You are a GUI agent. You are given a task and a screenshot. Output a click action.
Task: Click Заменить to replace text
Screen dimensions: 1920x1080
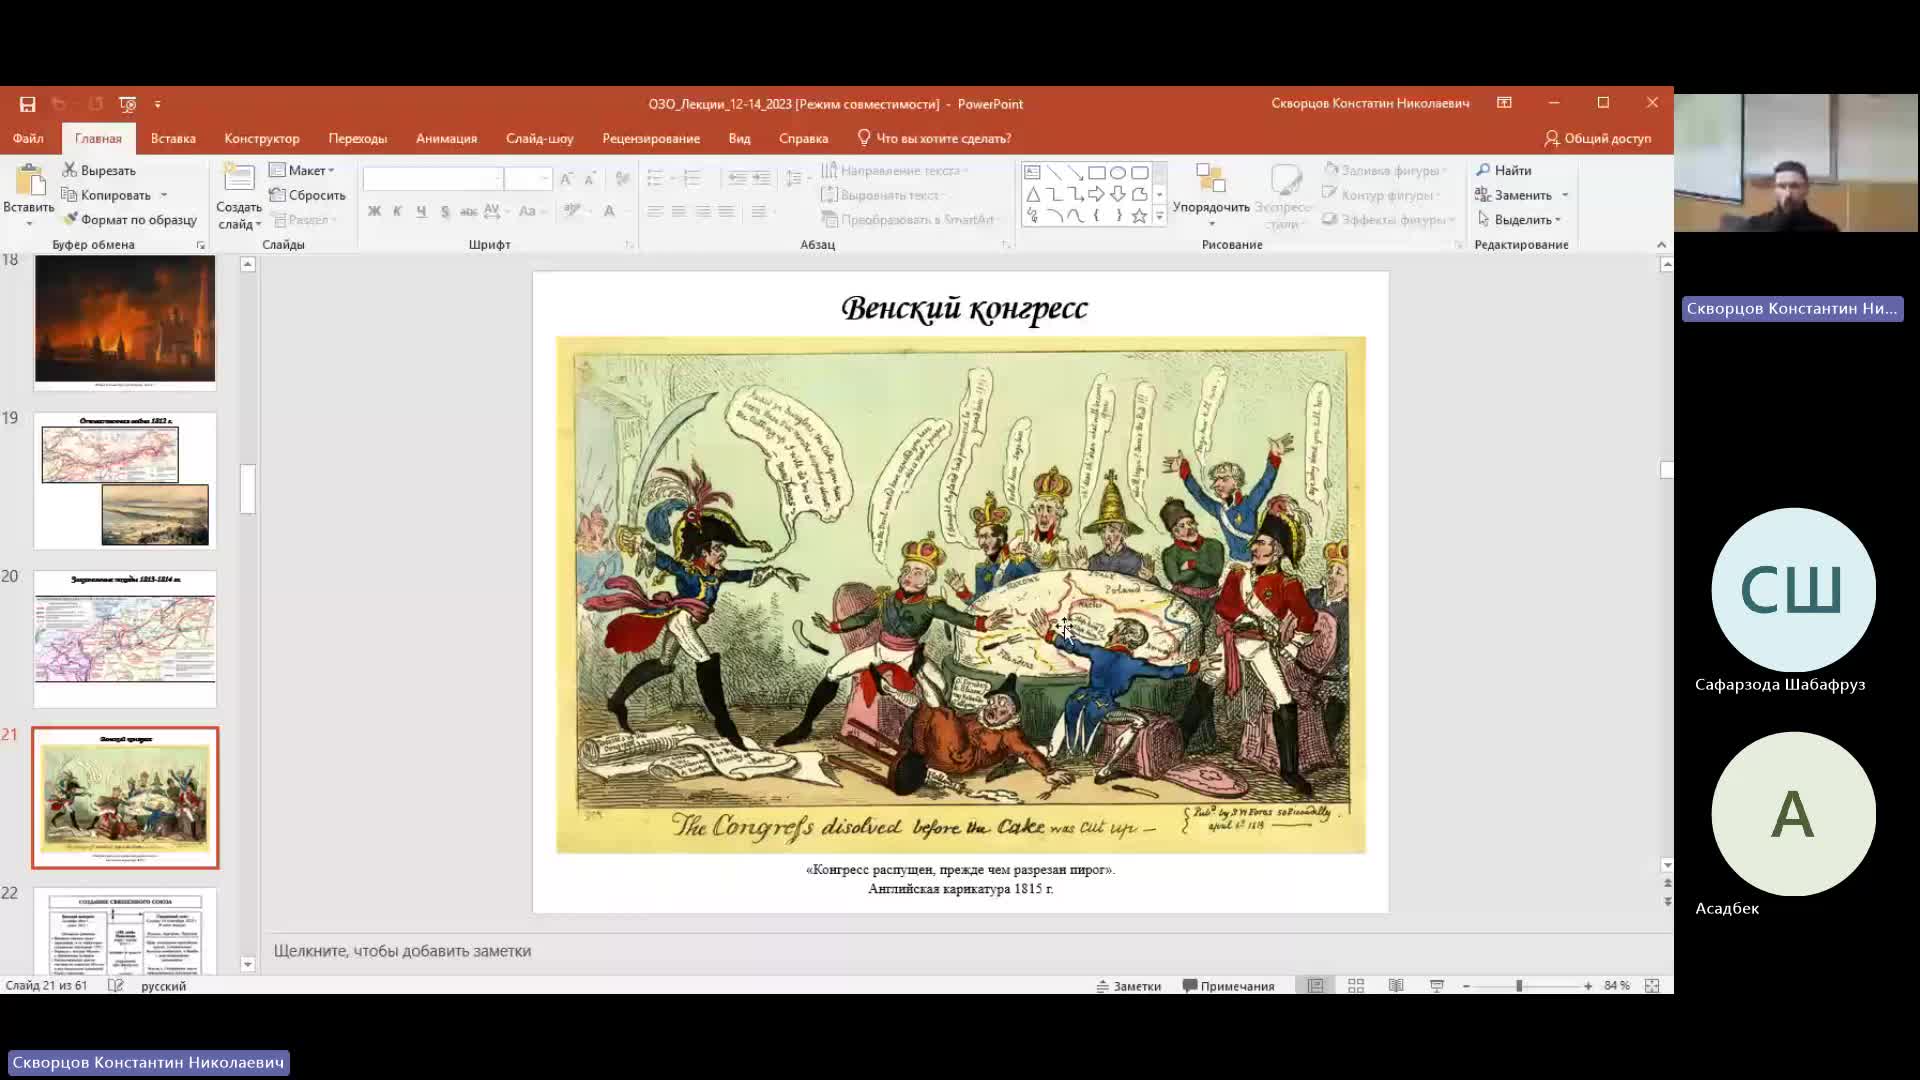click(x=1514, y=195)
